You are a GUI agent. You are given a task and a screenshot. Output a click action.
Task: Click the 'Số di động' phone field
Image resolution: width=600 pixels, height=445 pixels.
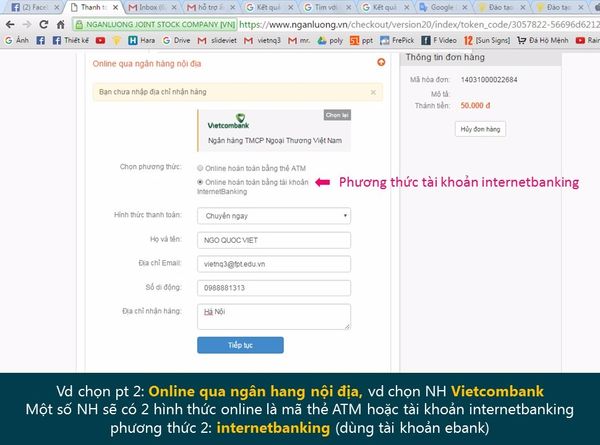pos(274,288)
